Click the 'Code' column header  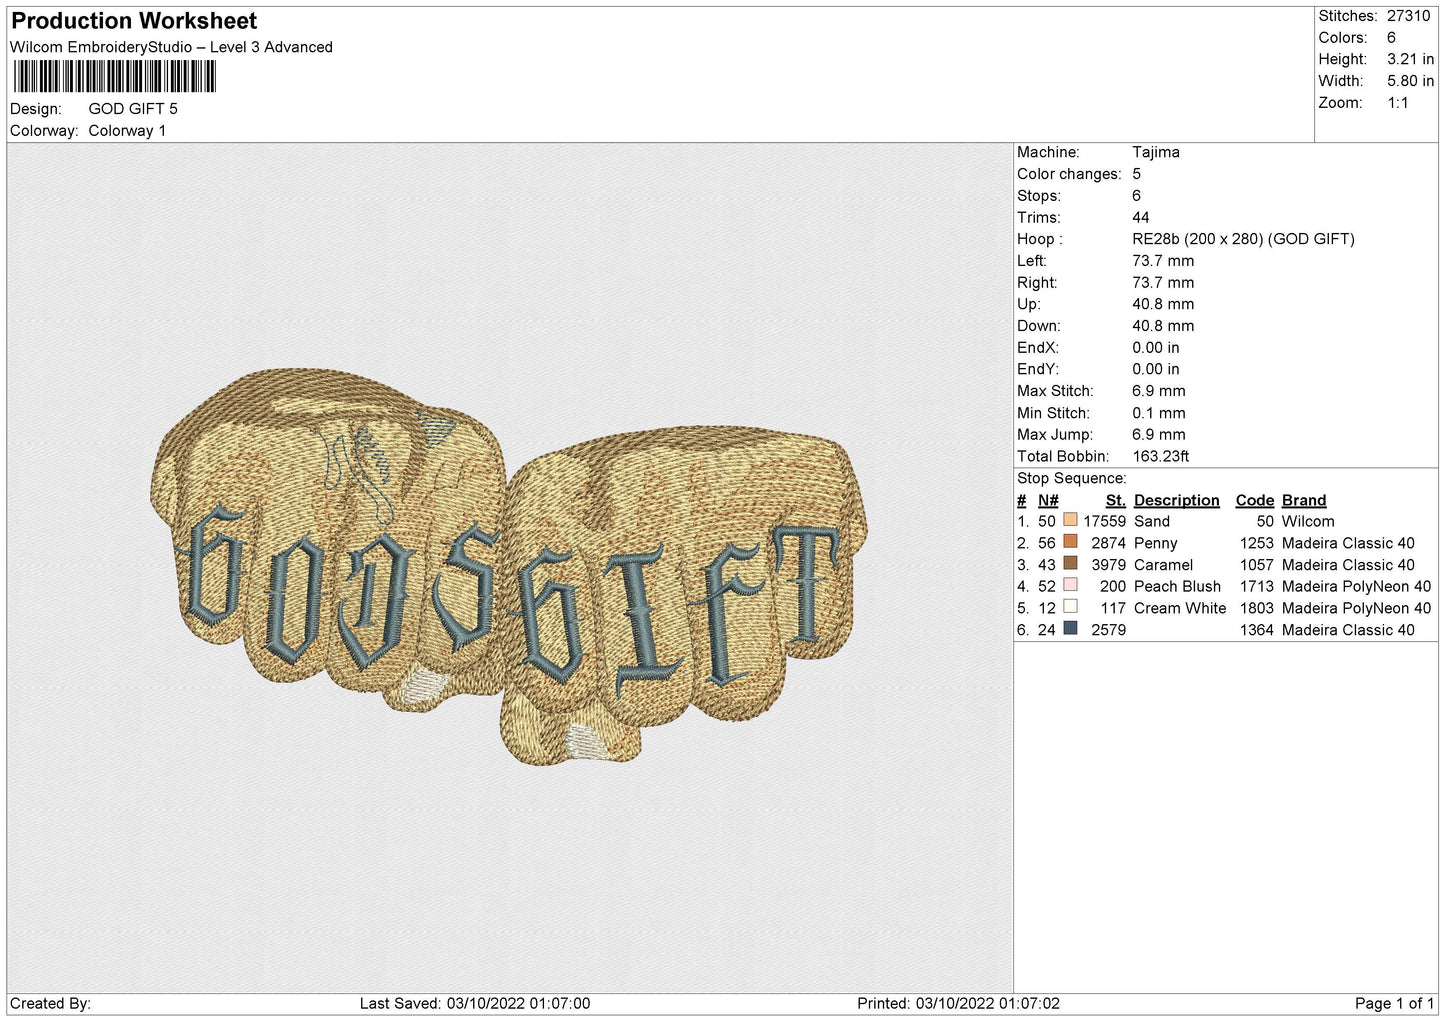tap(1254, 500)
